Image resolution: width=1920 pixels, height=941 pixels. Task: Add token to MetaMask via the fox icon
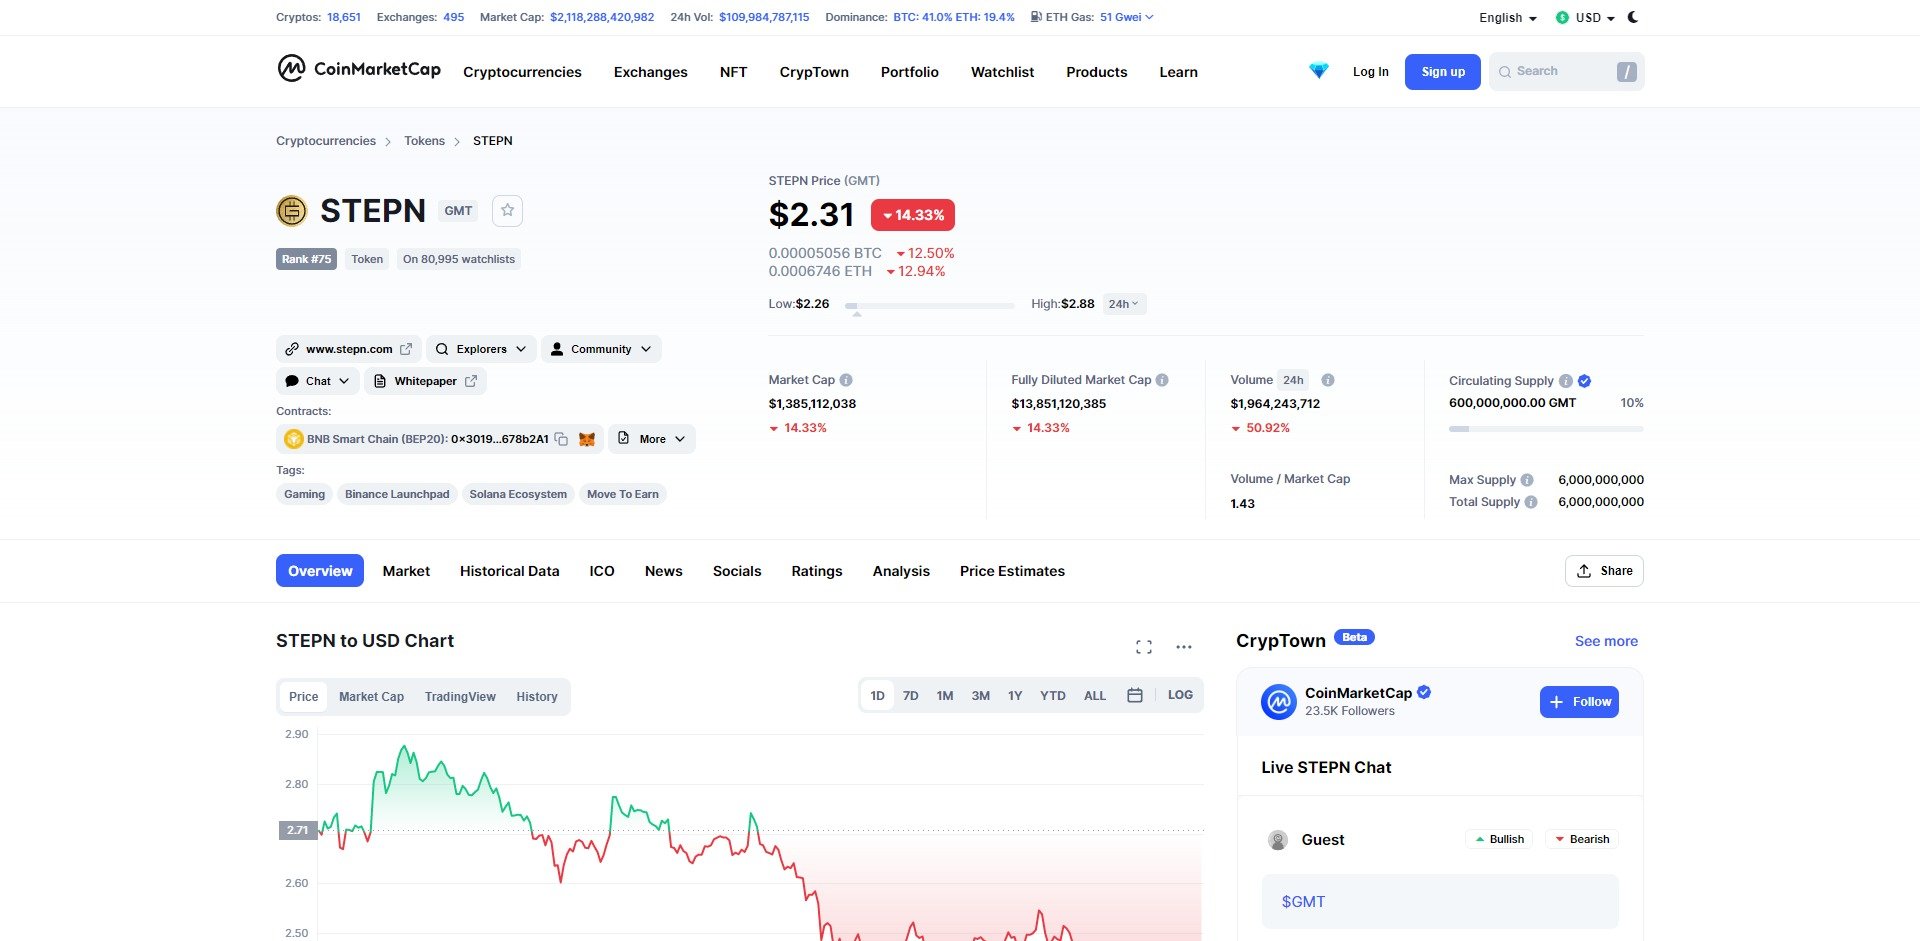coord(587,439)
